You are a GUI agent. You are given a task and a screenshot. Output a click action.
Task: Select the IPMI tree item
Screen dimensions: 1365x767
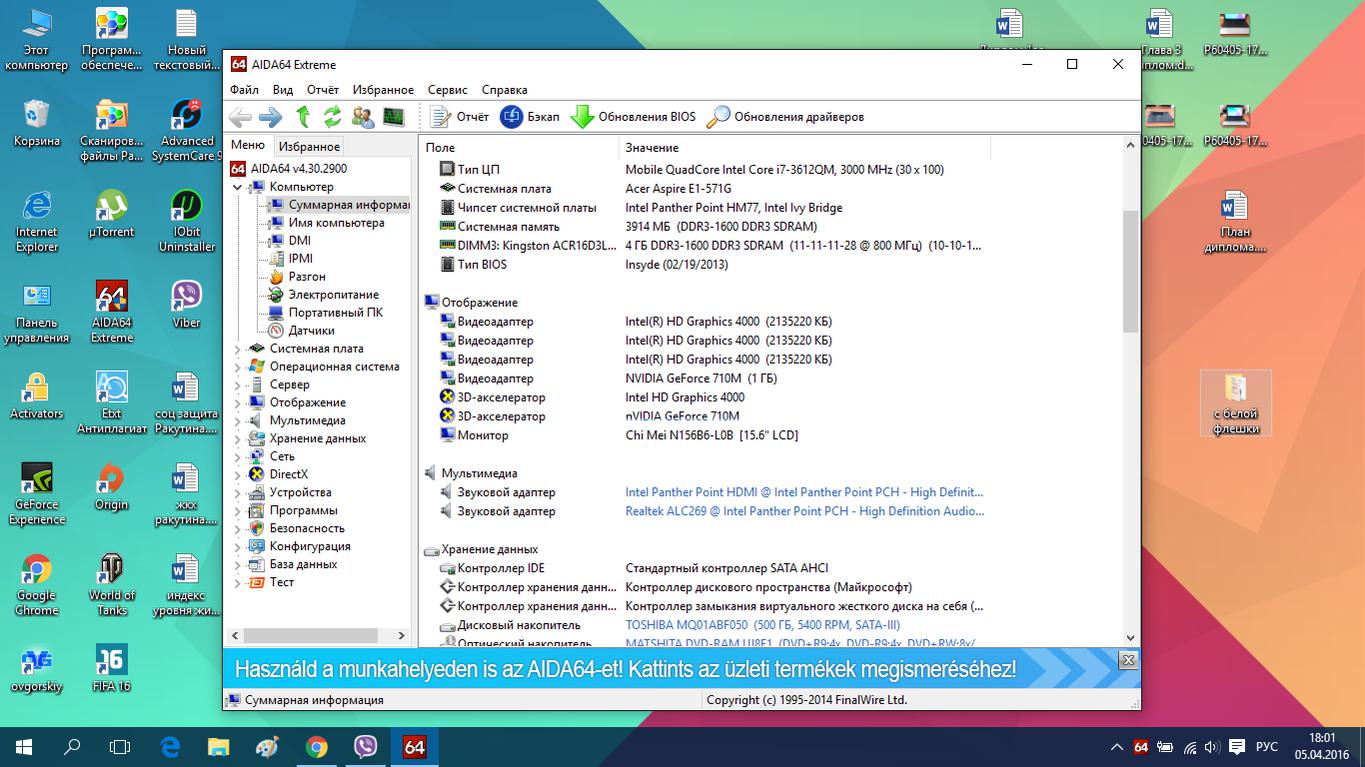(x=300, y=259)
